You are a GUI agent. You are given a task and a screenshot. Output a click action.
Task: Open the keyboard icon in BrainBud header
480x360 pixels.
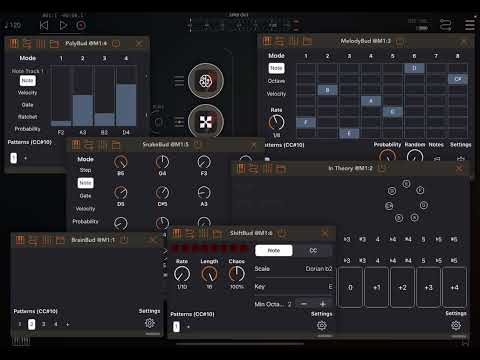coord(20,240)
